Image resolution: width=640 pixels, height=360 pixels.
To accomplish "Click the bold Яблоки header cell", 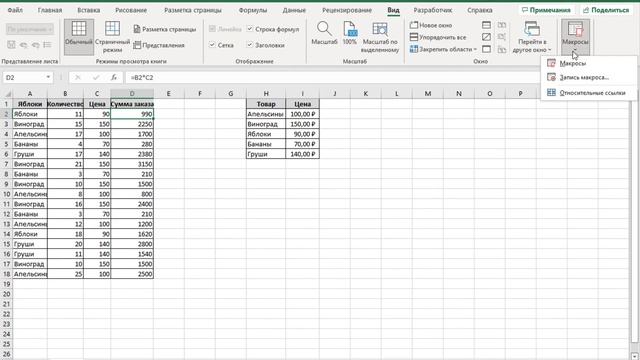I will click(30, 104).
